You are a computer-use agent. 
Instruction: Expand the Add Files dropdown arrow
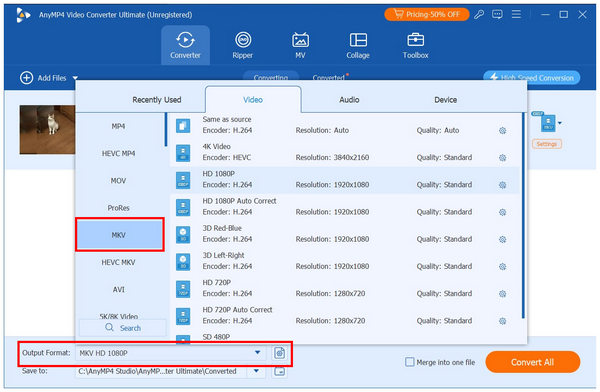(75, 78)
